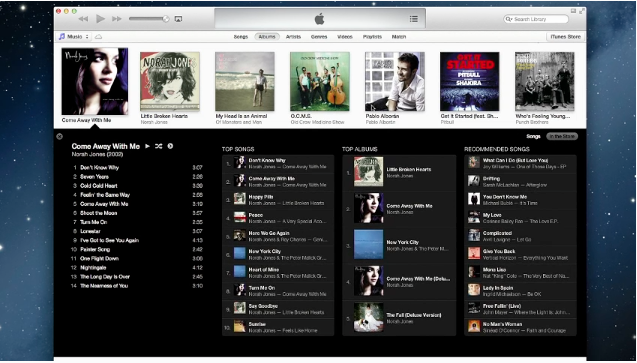Open recommended song Free Fallin' (Live)

tap(520, 309)
